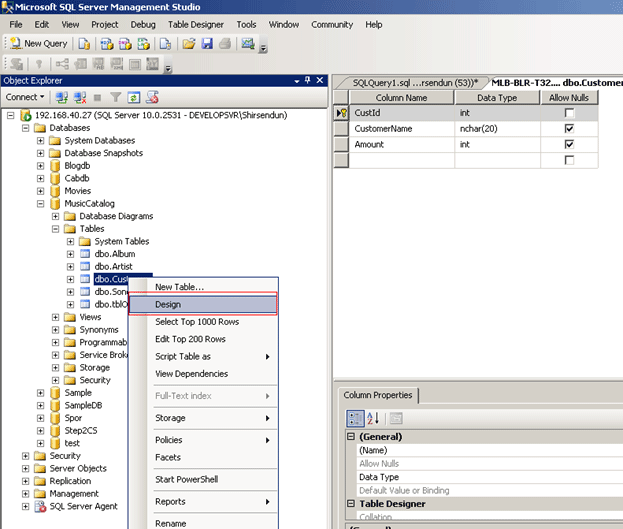The width and height of the screenshot is (623, 529).
Task: Expand the Blogdb database node
Action: 41,166
